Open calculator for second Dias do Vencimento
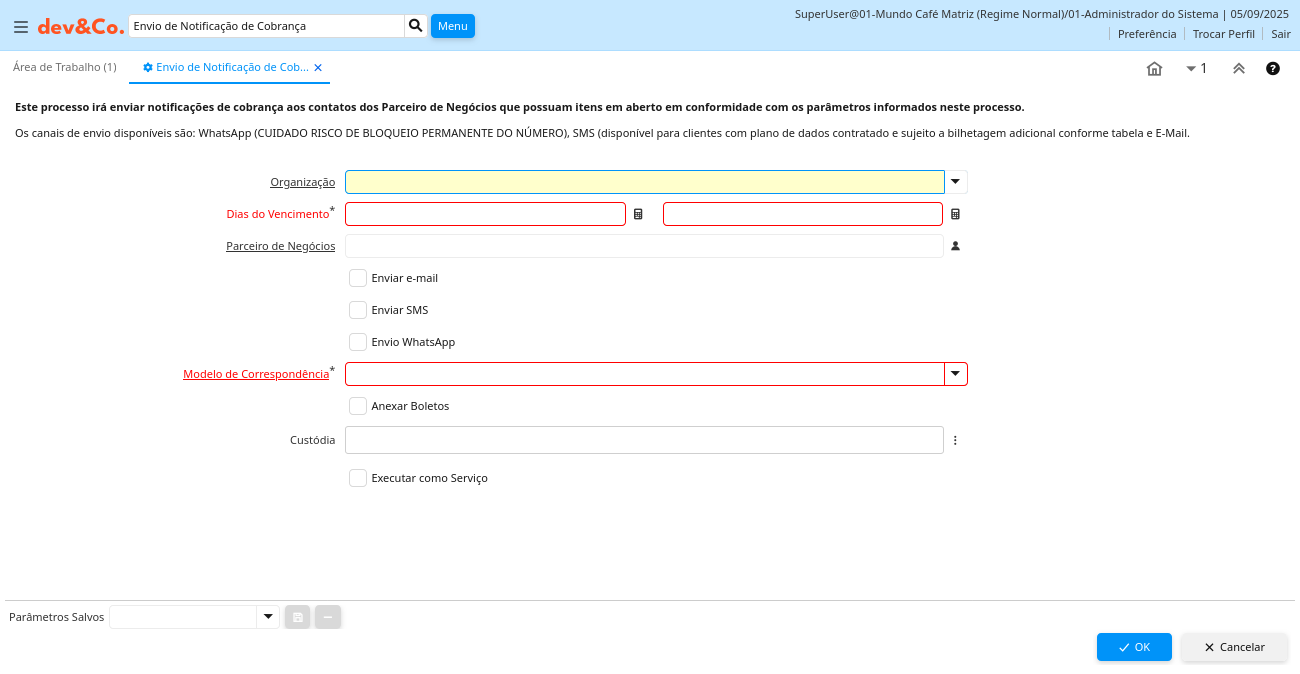Image resolution: width=1300 pixels, height=674 pixels. pos(955,214)
